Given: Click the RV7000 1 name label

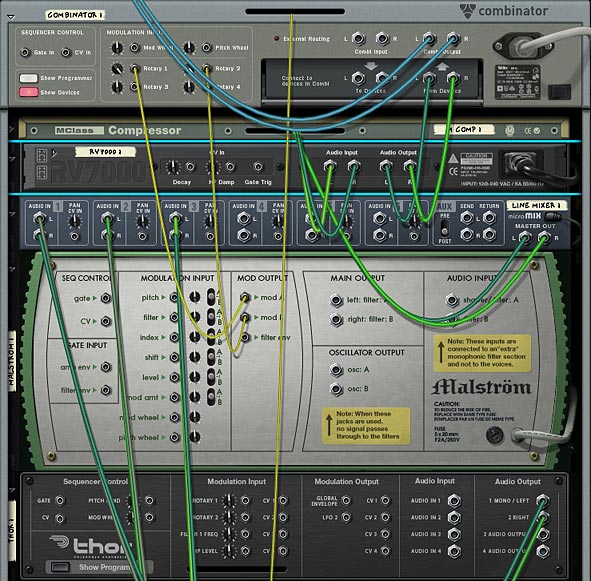Looking at the screenshot, I should click(105, 152).
